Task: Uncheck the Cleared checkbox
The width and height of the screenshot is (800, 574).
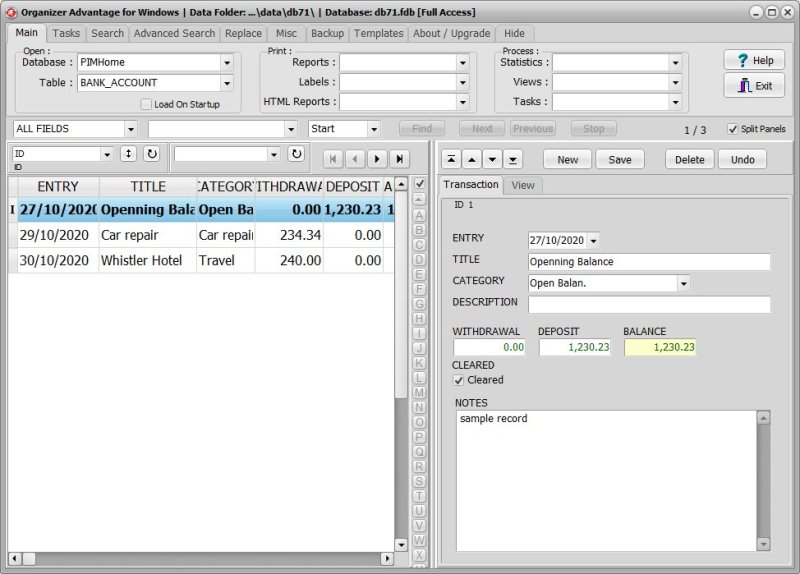Action: tap(458, 380)
